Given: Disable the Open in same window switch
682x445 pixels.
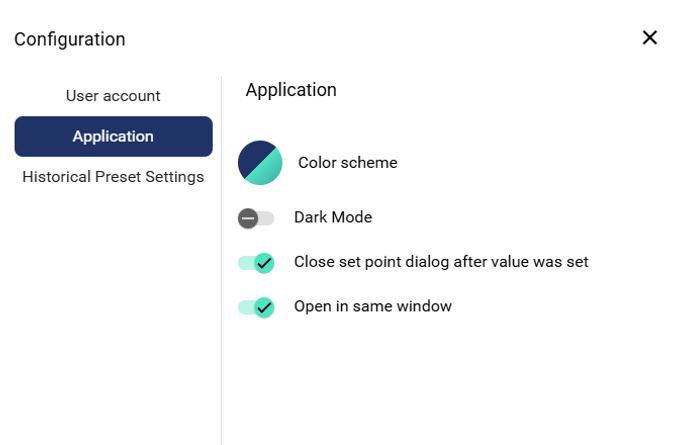Looking at the screenshot, I should click(256, 307).
